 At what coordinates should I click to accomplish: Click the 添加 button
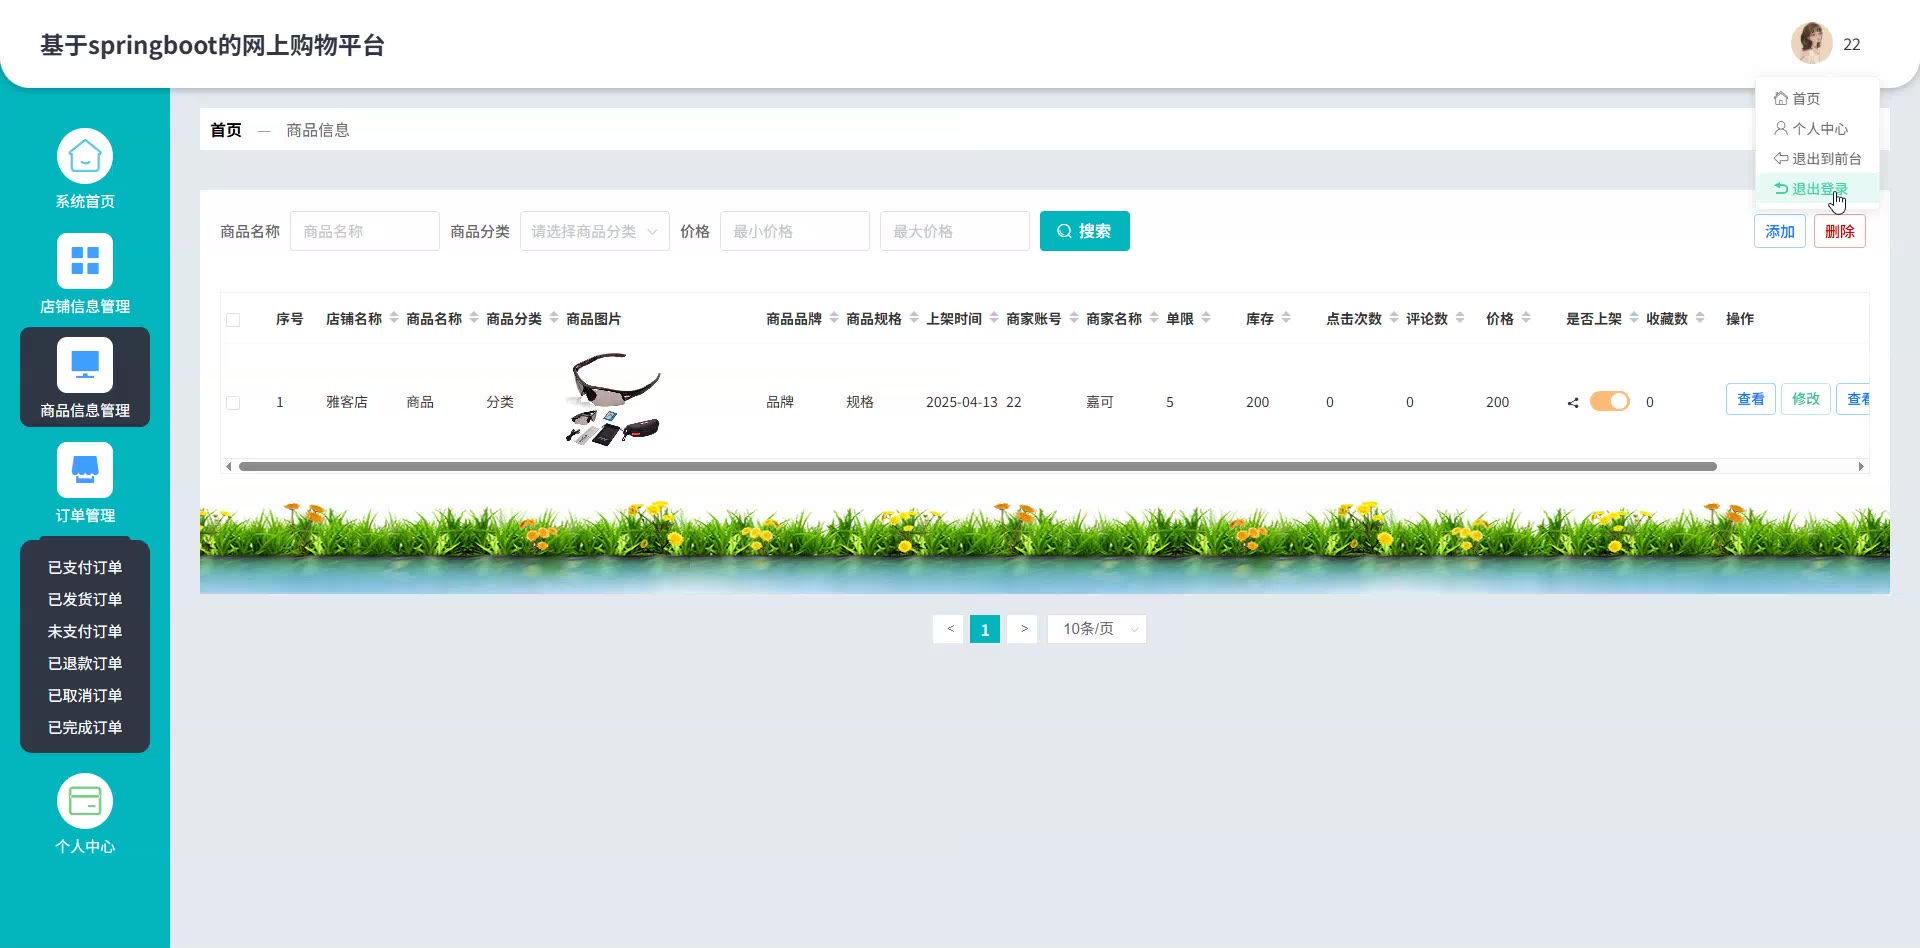(1780, 231)
